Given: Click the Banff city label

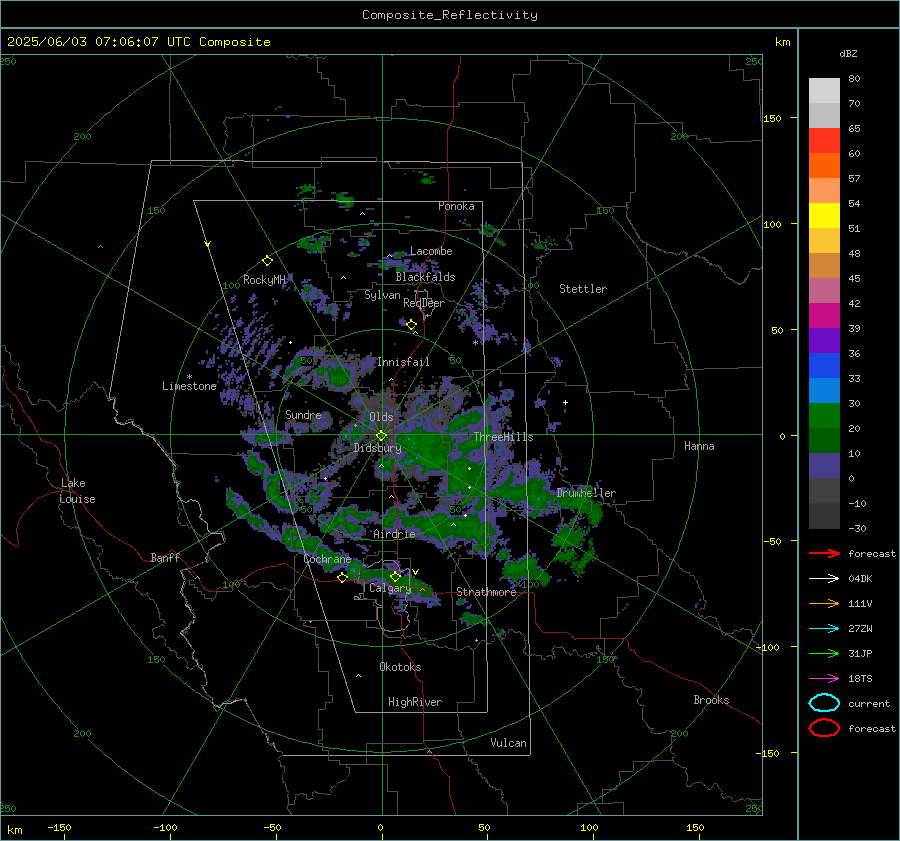Looking at the screenshot, I should pos(165,557).
